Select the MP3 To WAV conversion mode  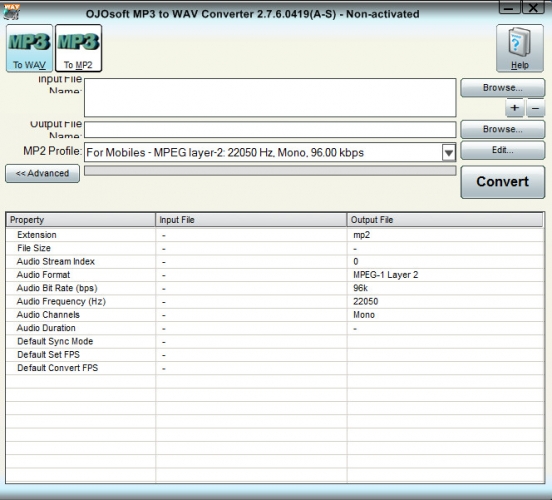[x=29, y=48]
